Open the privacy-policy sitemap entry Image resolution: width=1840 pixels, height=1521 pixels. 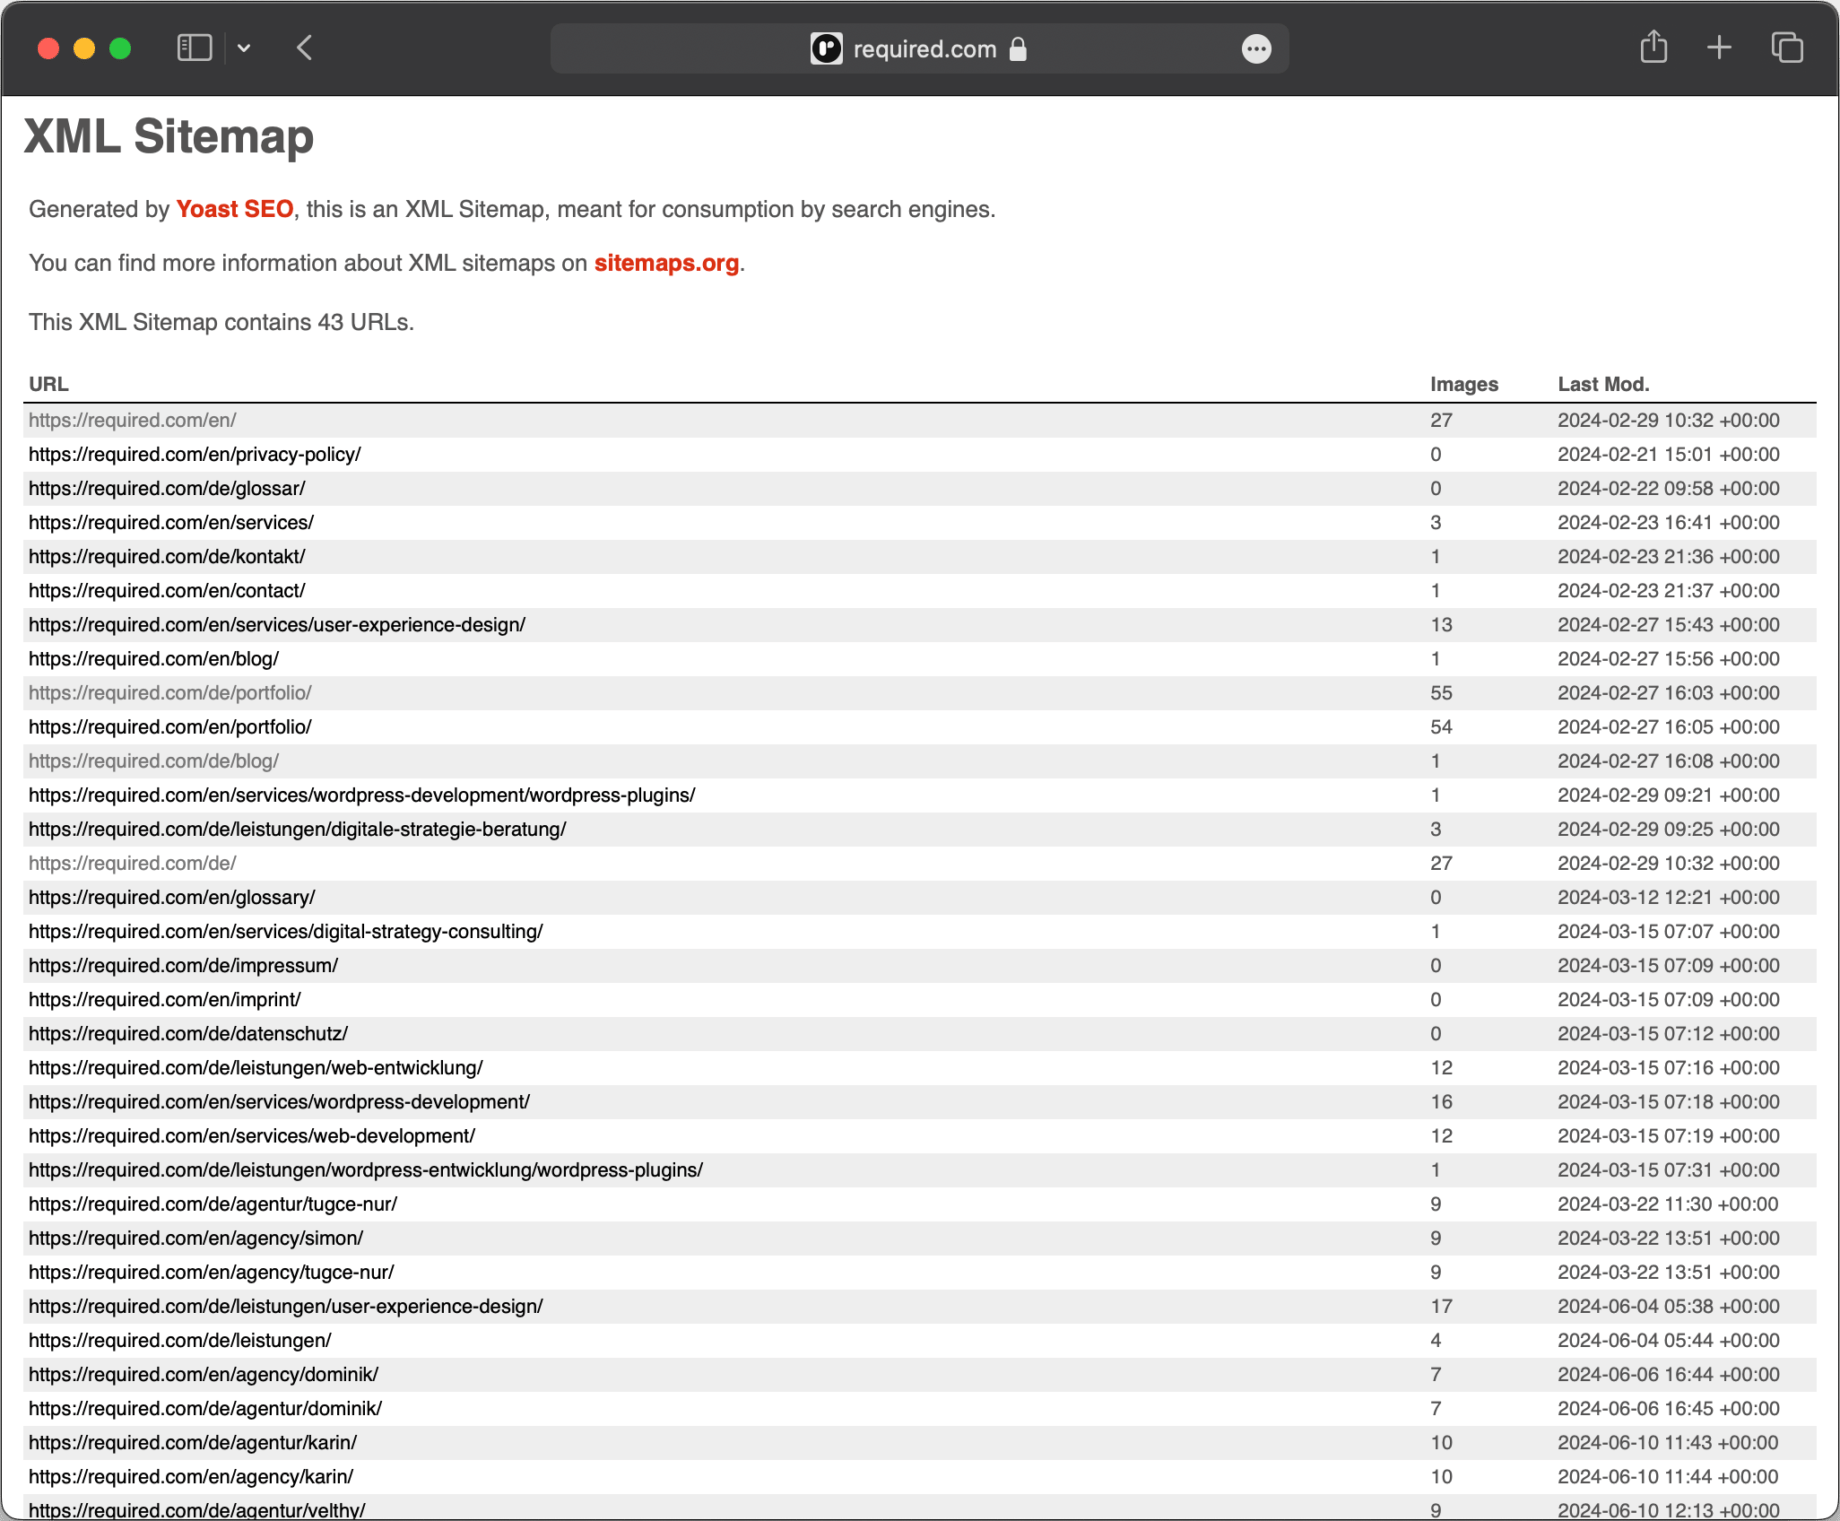click(195, 454)
